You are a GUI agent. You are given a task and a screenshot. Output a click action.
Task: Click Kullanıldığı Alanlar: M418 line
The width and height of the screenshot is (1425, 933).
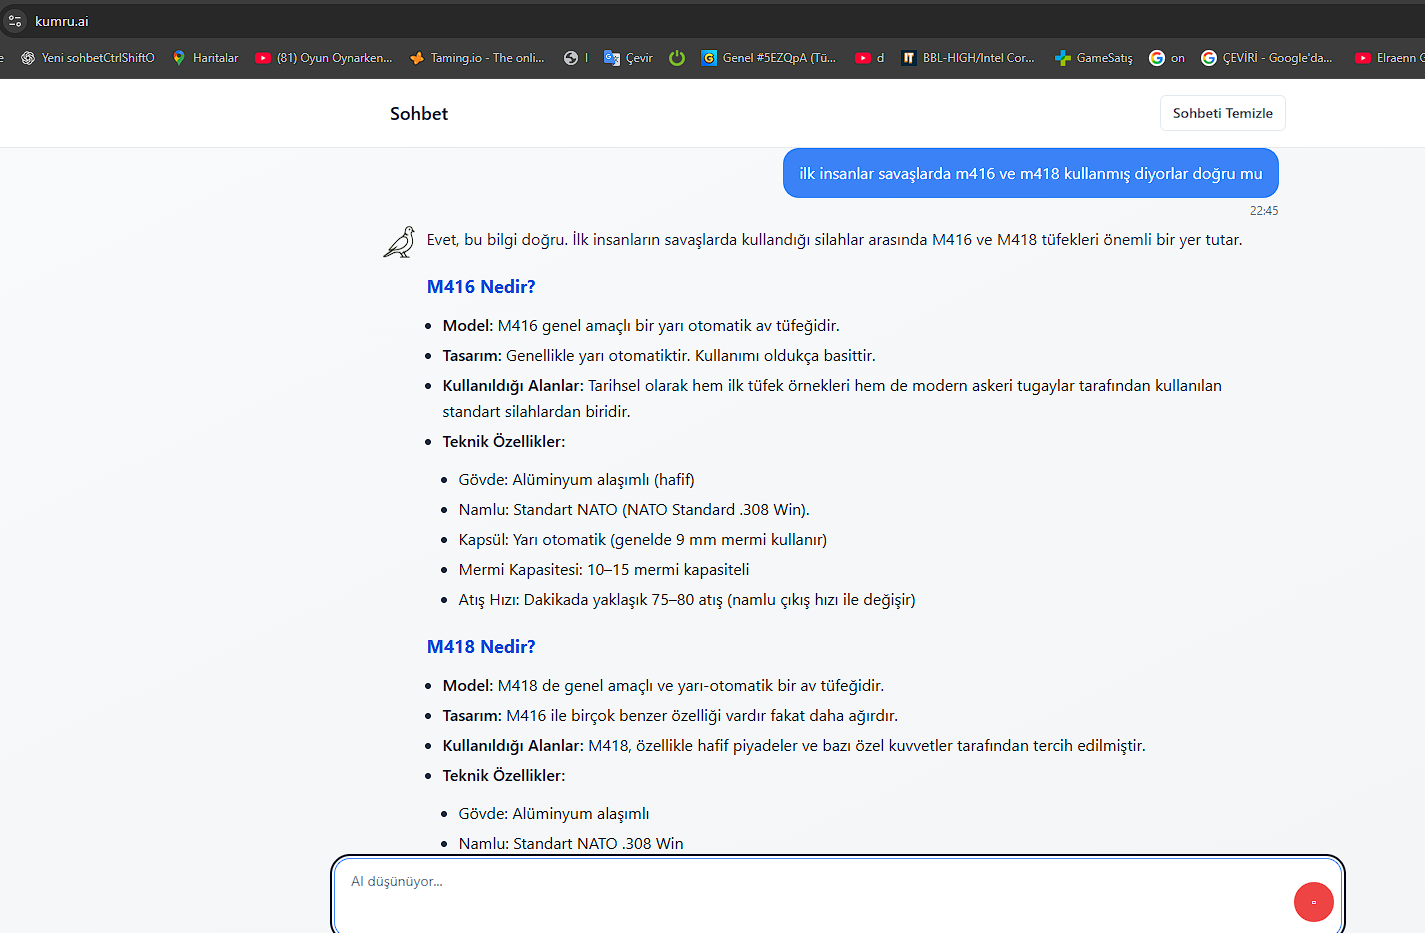(x=794, y=746)
